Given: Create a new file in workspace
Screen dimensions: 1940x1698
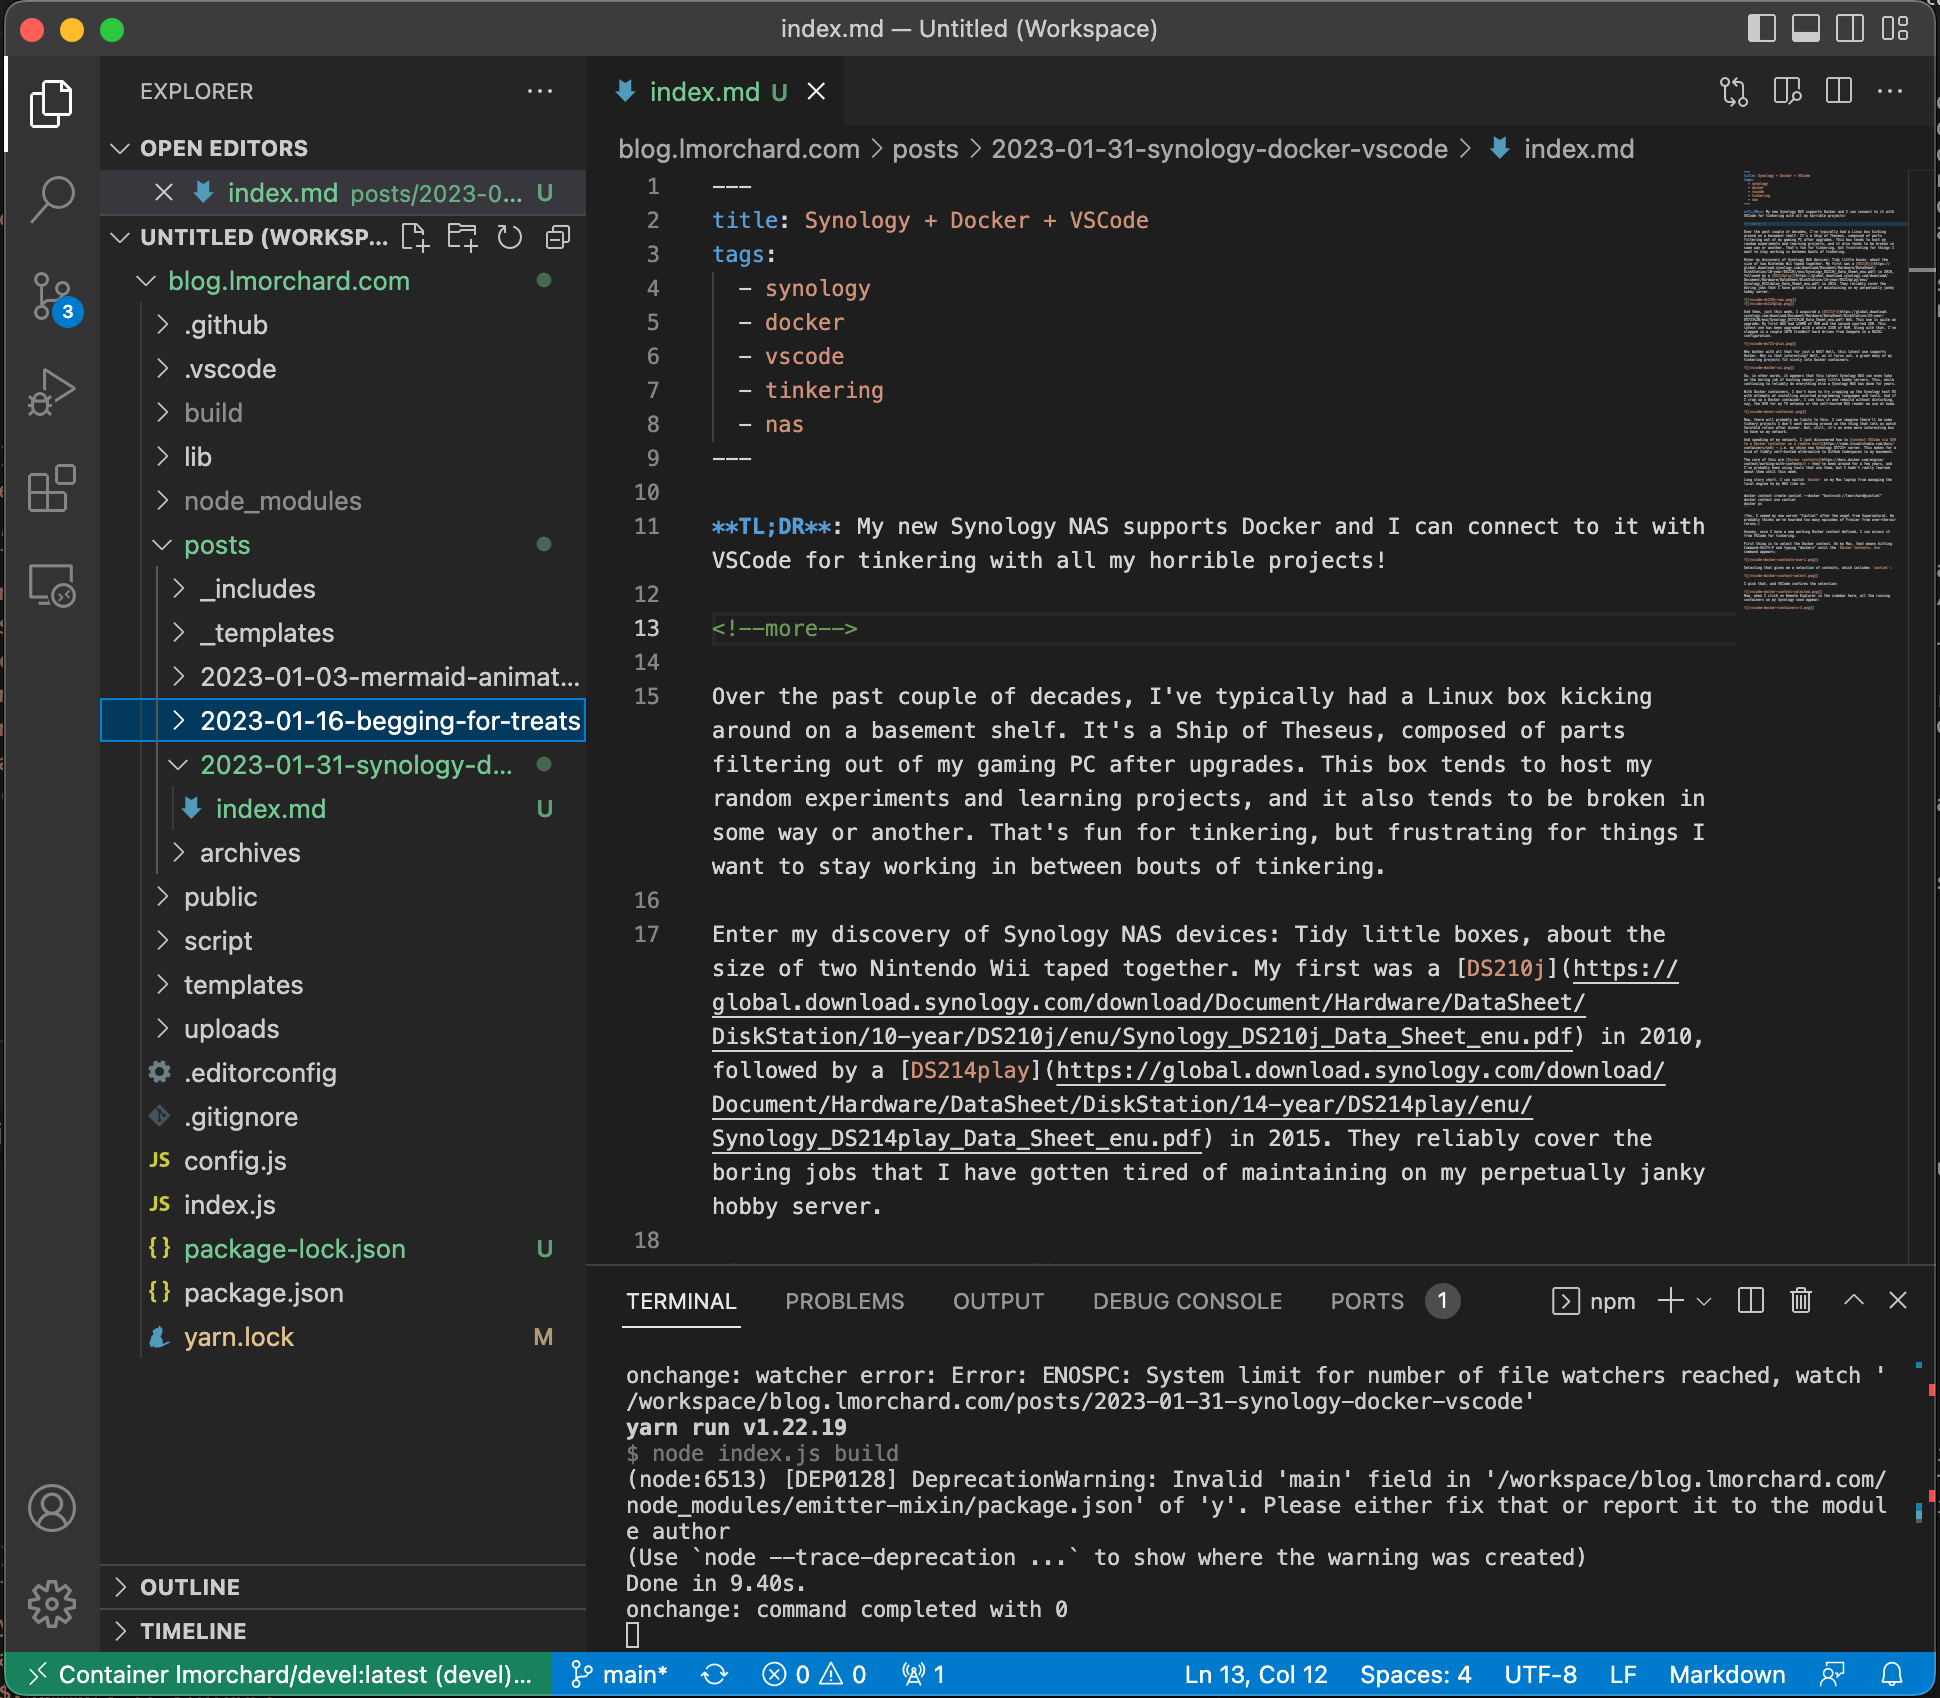Looking at the screenshot, I should point(414,237).
